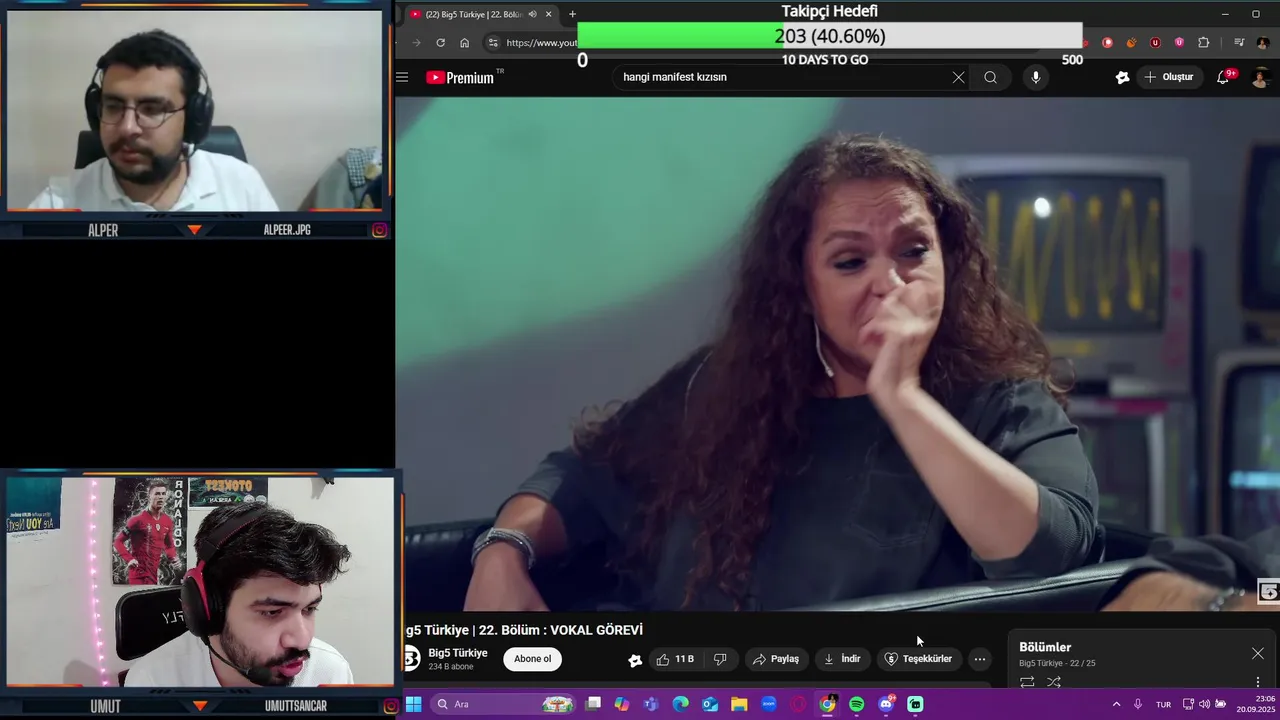The image size is (1280, 720).
Task: Close the Bölümler playlist panel
Action: [x=1257, y=653]
